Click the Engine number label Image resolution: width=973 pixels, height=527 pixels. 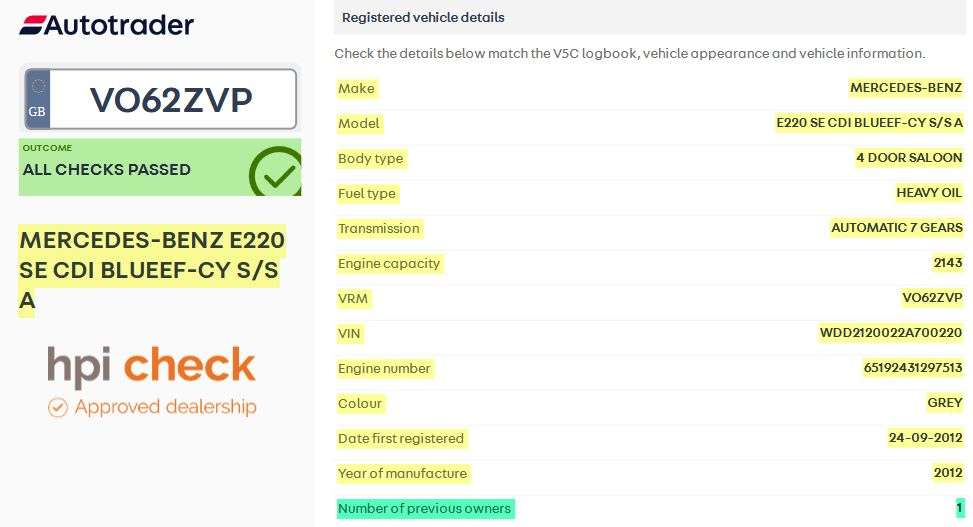(384, 368)
